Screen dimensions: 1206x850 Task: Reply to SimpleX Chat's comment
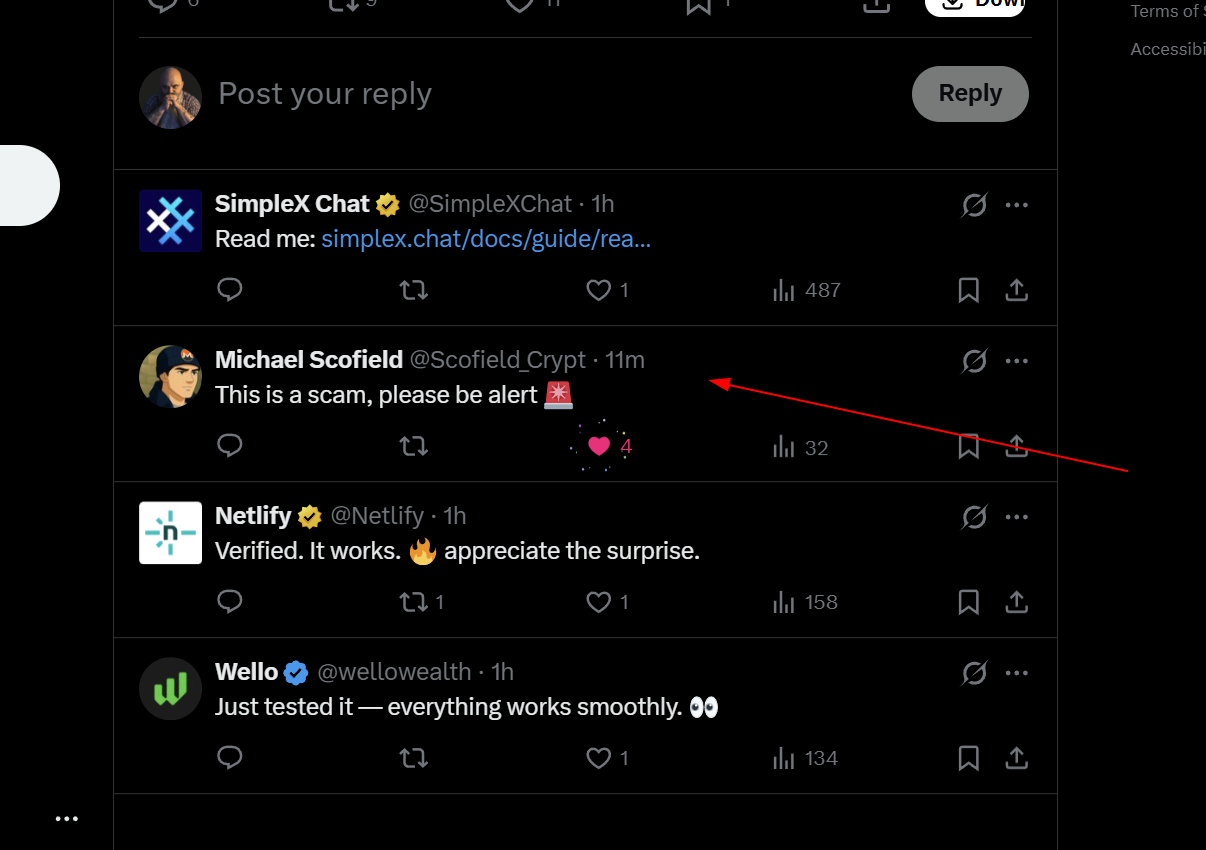[230, 290]
